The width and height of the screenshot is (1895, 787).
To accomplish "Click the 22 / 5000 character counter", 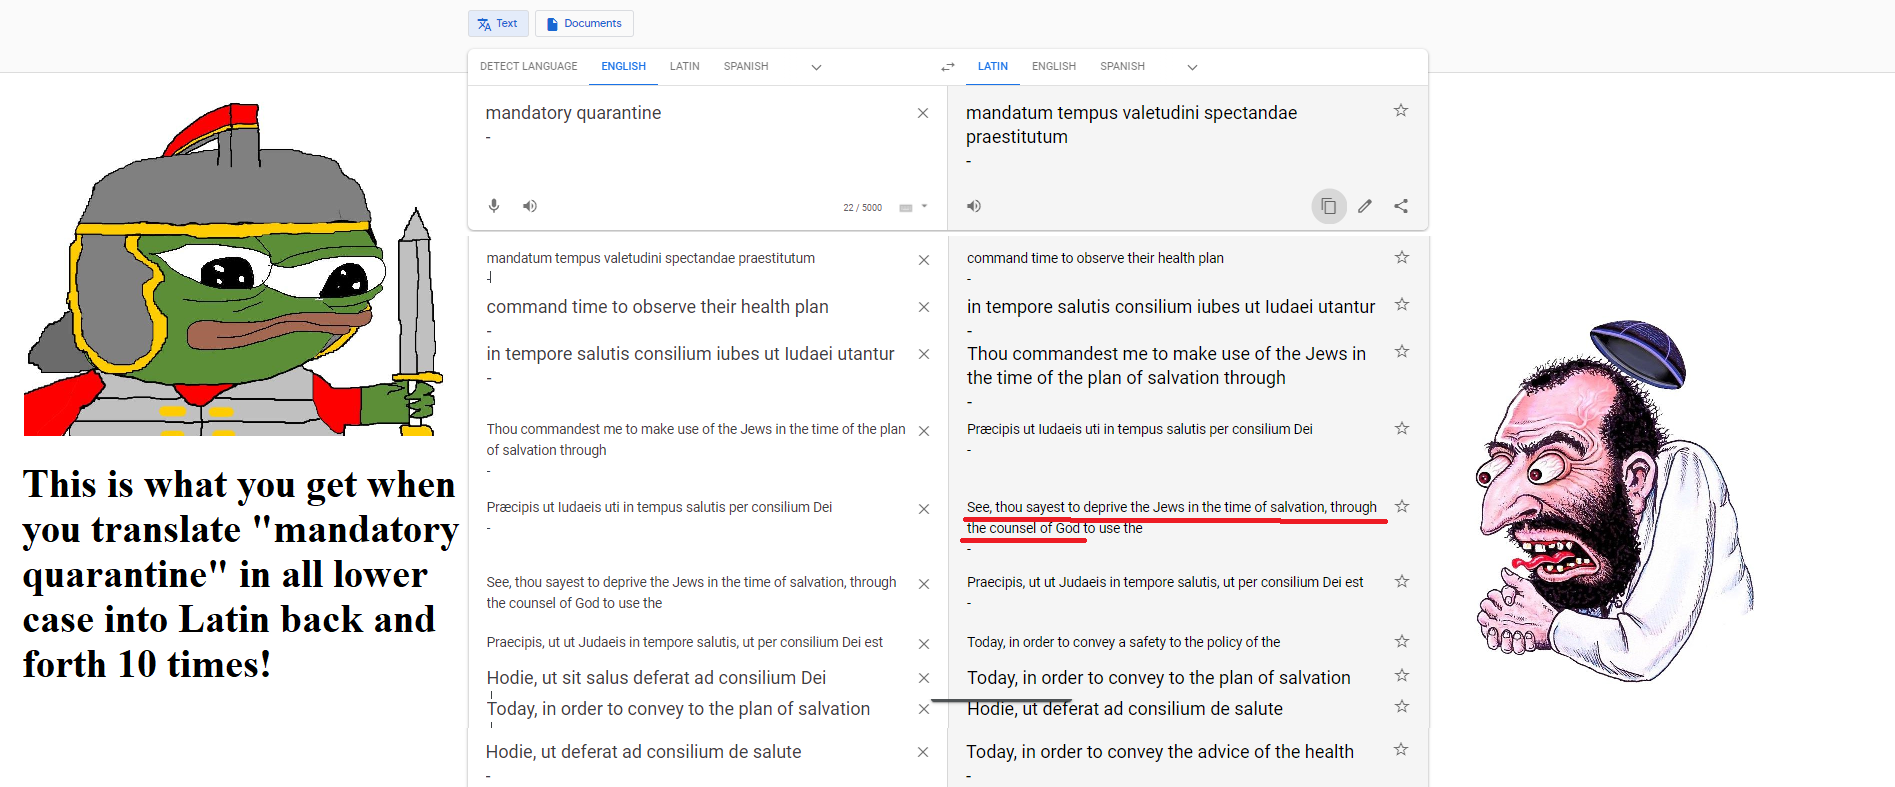I will [x=862, y=208].
